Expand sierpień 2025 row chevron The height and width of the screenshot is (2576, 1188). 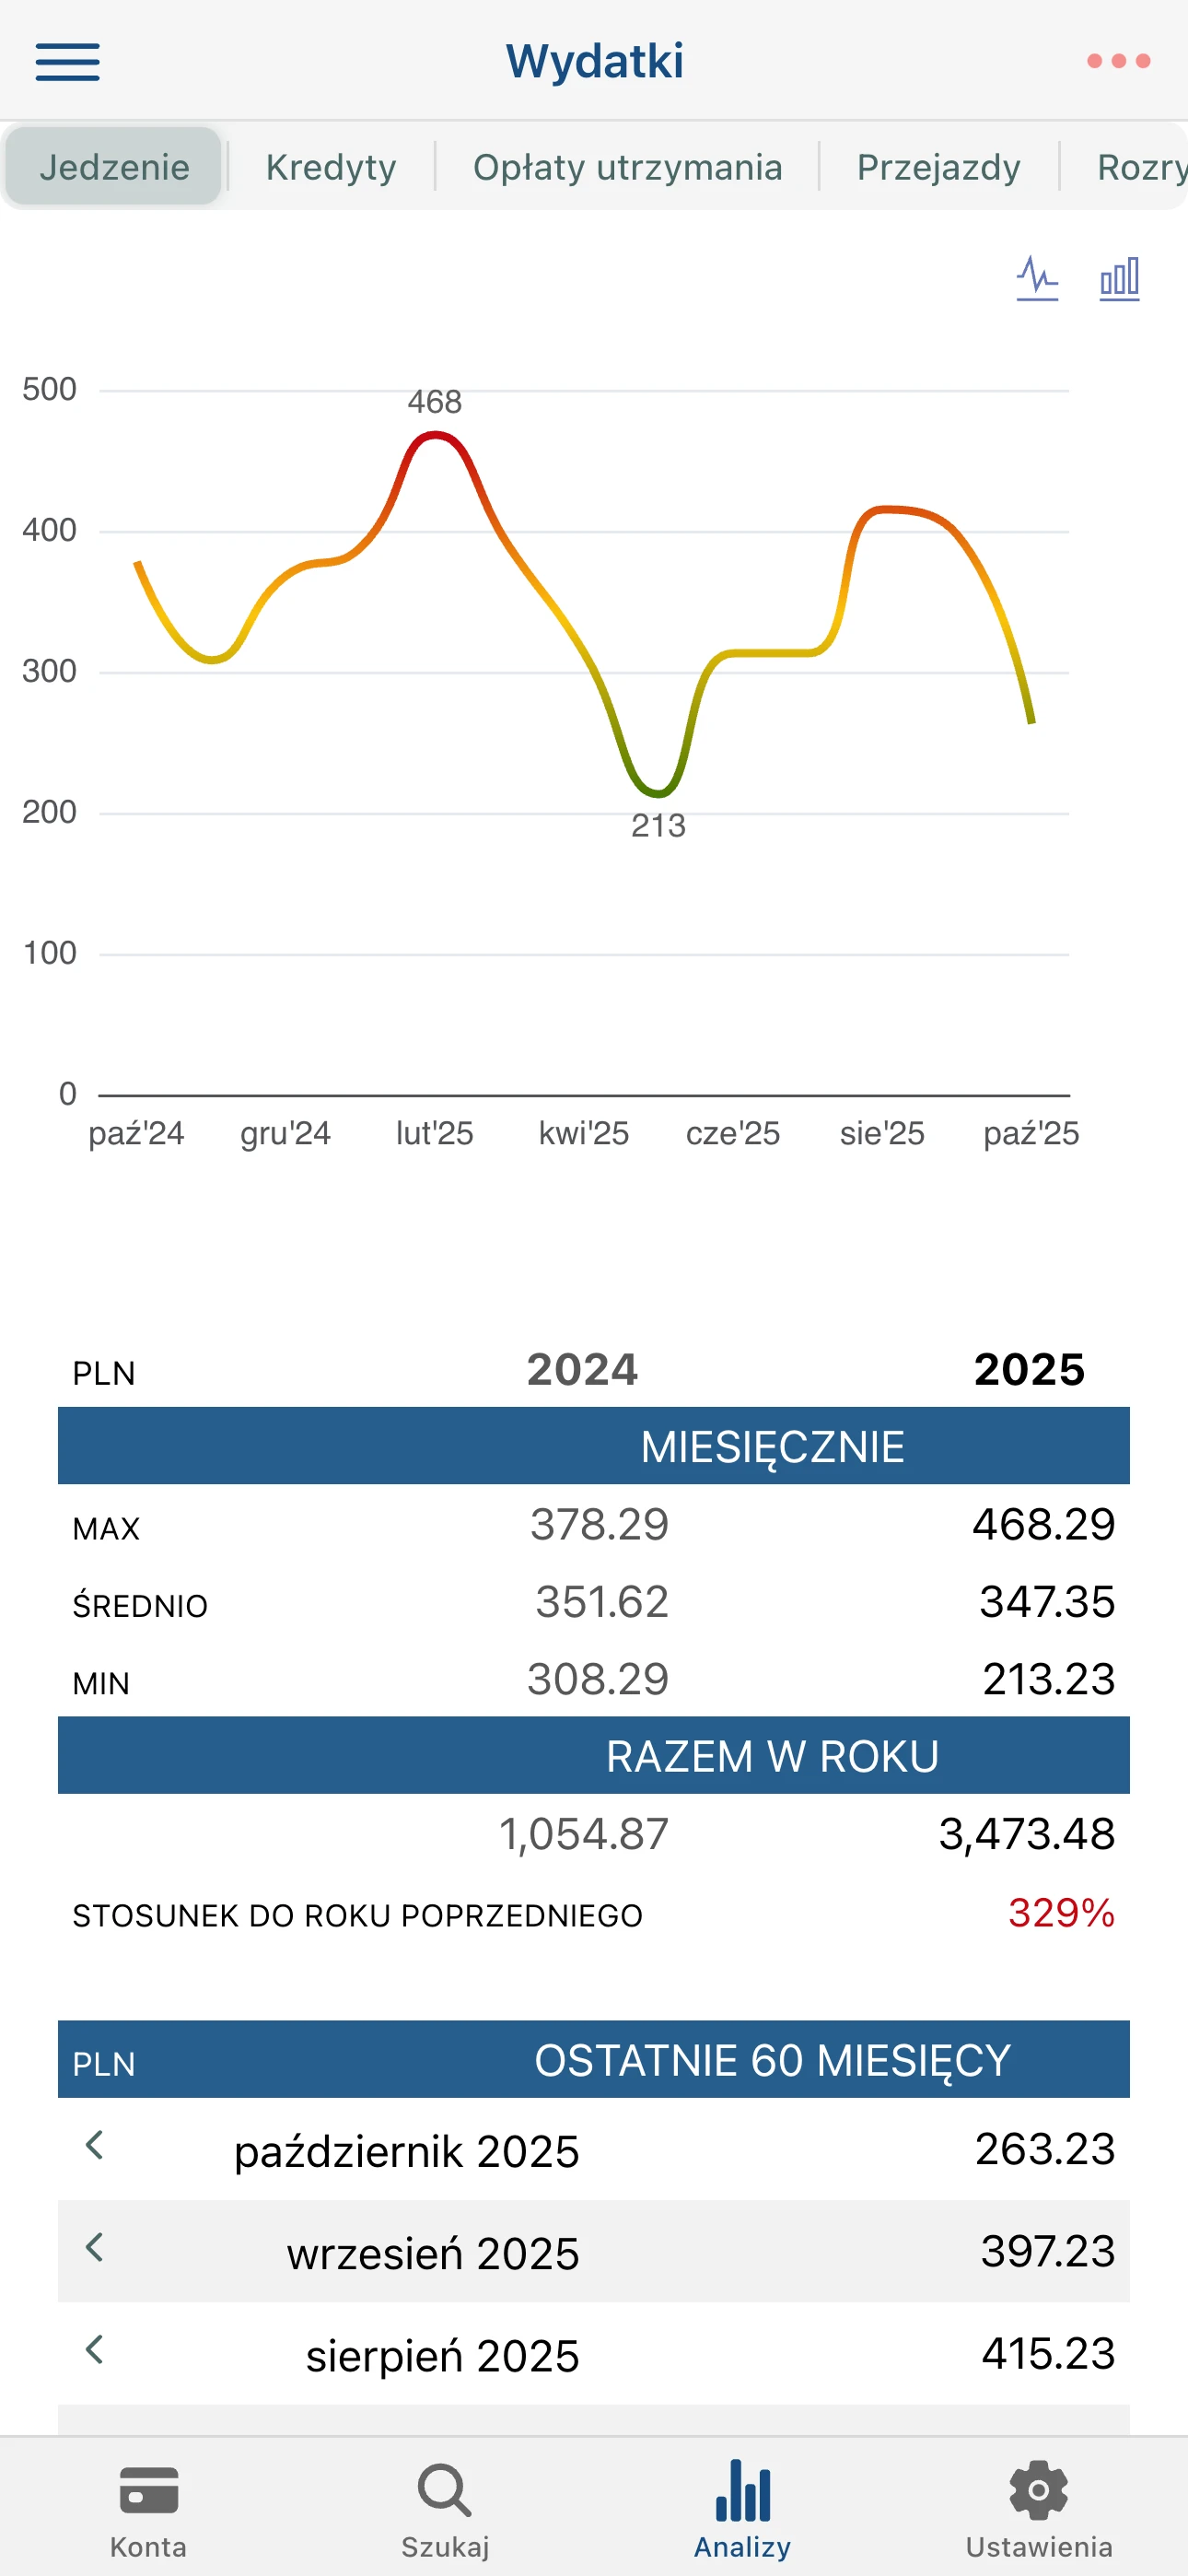pos(95,2350)
